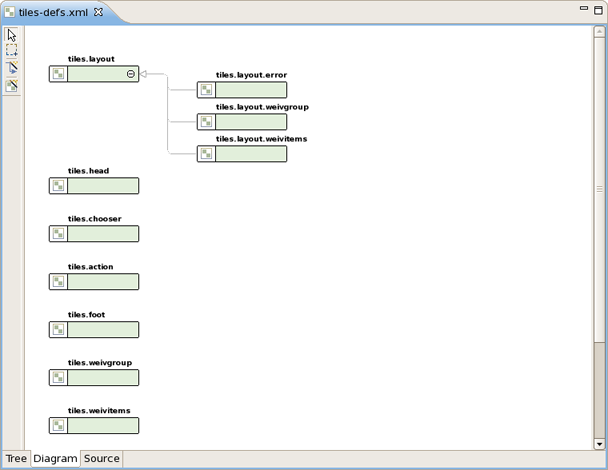The width and height of the screenshot is (608, 470).
Task: Select the Diagram tab
Action: click(55, 459)
